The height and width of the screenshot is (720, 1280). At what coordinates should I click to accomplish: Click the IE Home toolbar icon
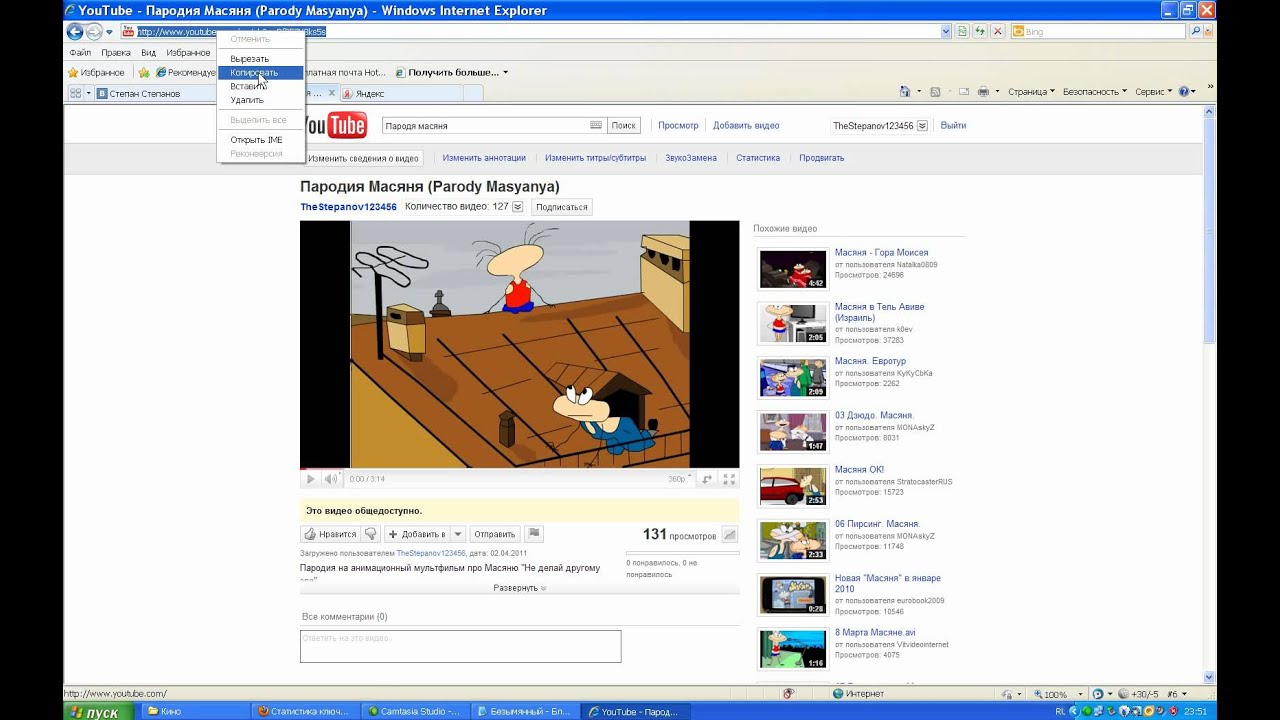[905, 92]
